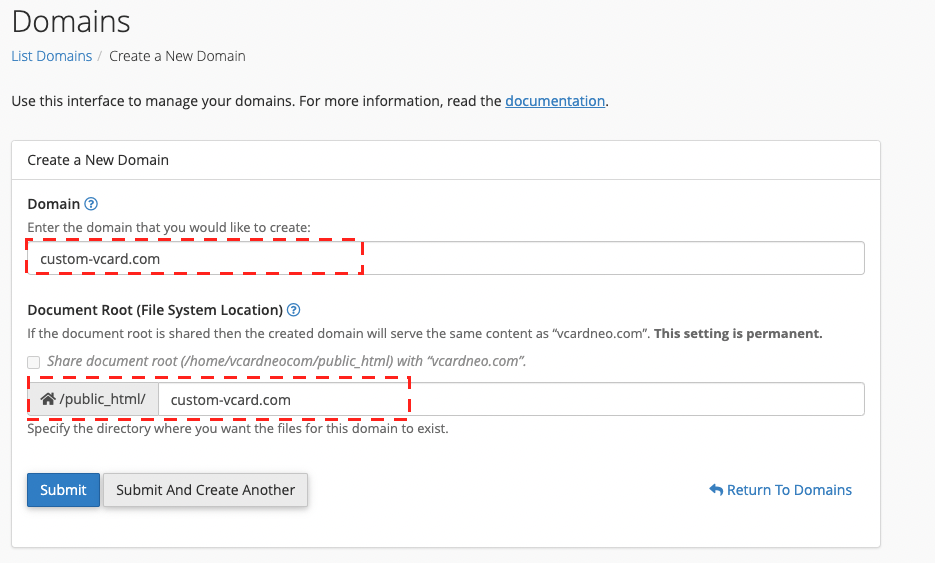Open the documentation link
The width and height of the screenshot is (935, 563).
pyautogui.click(x=555, y=101)
